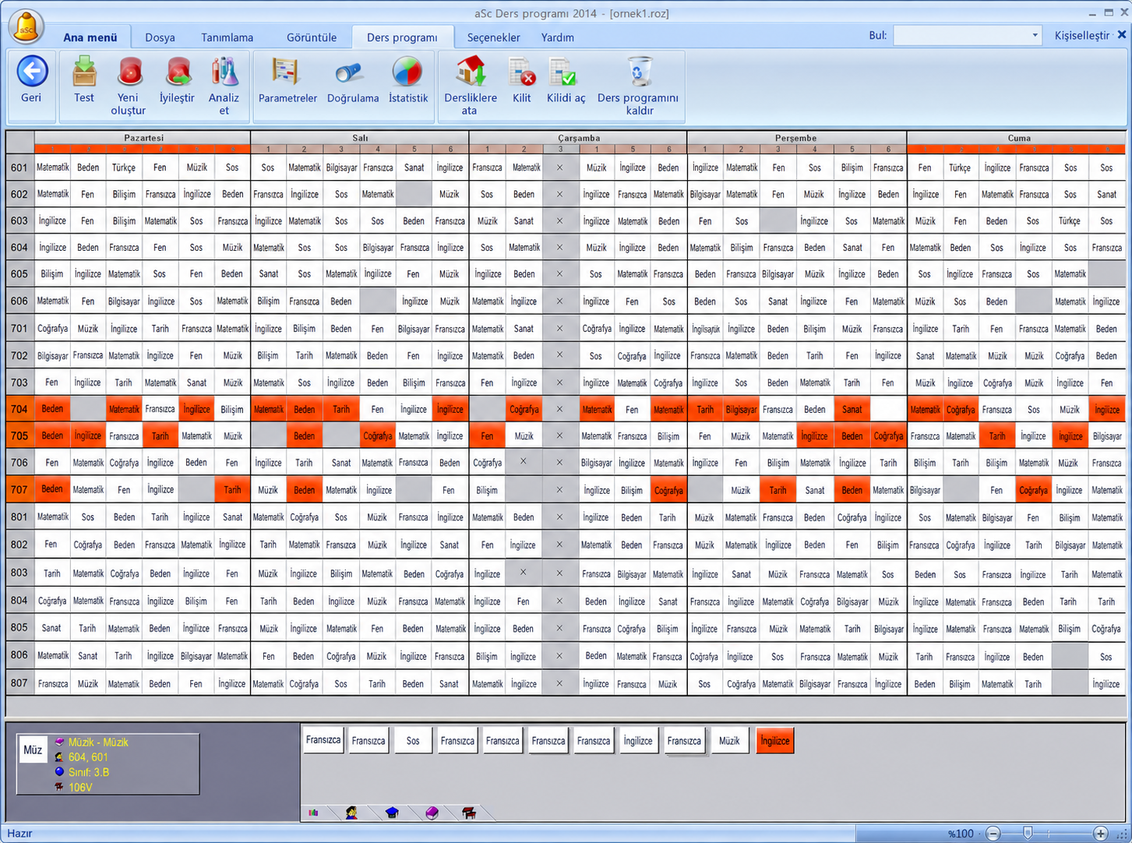Click the Kilit lock icon
Screen dimensions: 1132x843
522,72
